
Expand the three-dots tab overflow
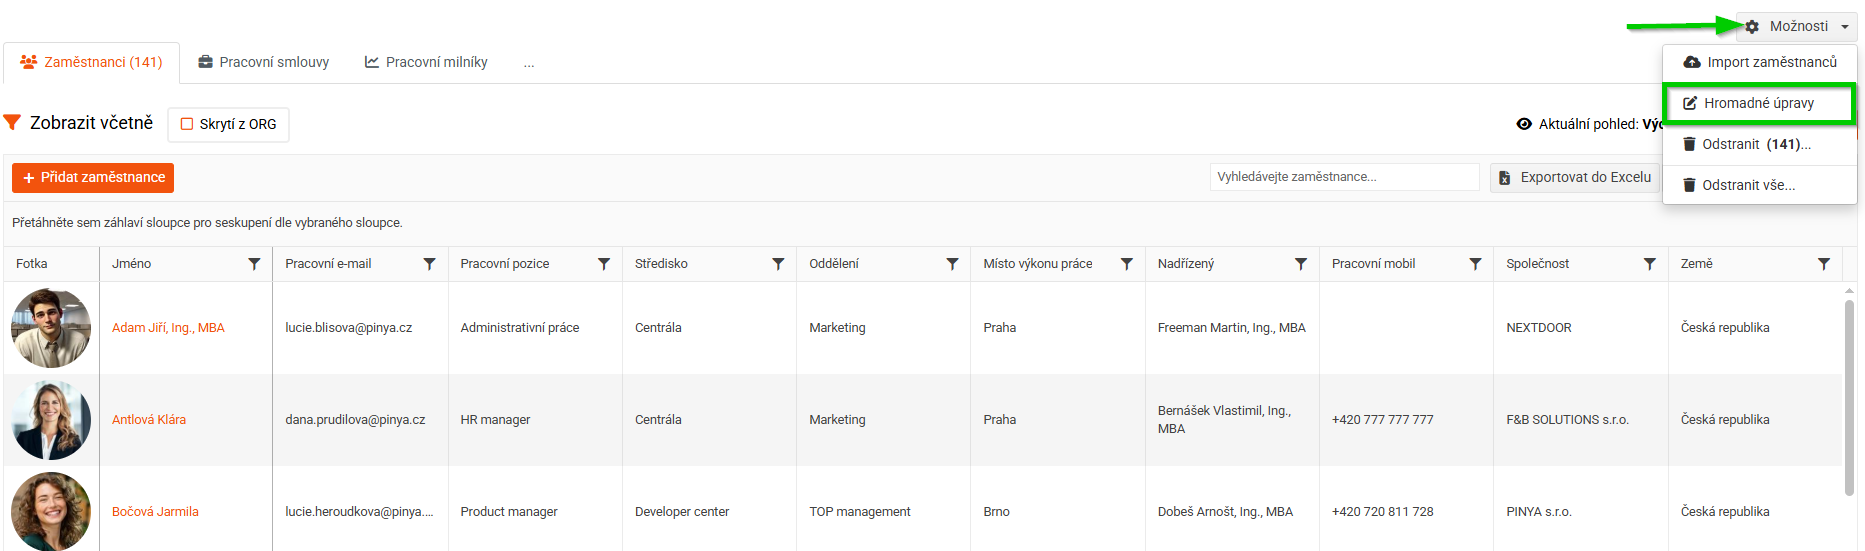pos(529,63)
